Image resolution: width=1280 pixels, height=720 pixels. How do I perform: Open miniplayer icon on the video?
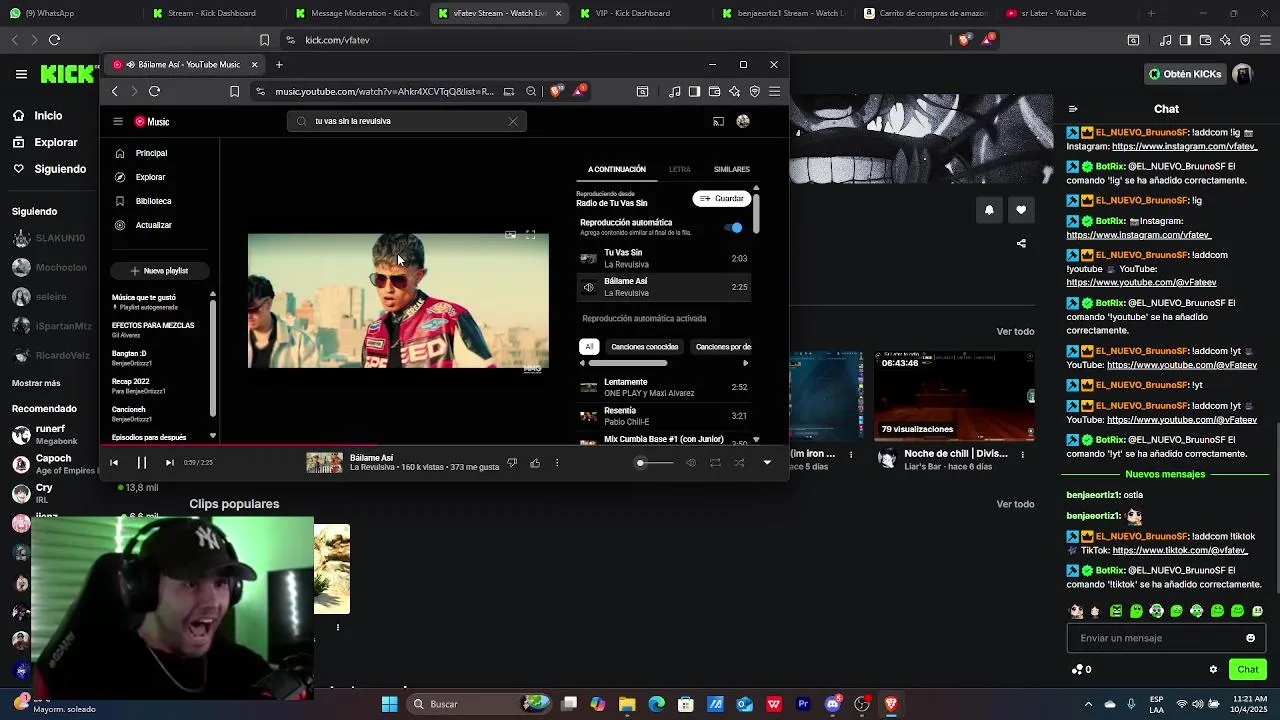pyautogui.click(x=510, y=235)
